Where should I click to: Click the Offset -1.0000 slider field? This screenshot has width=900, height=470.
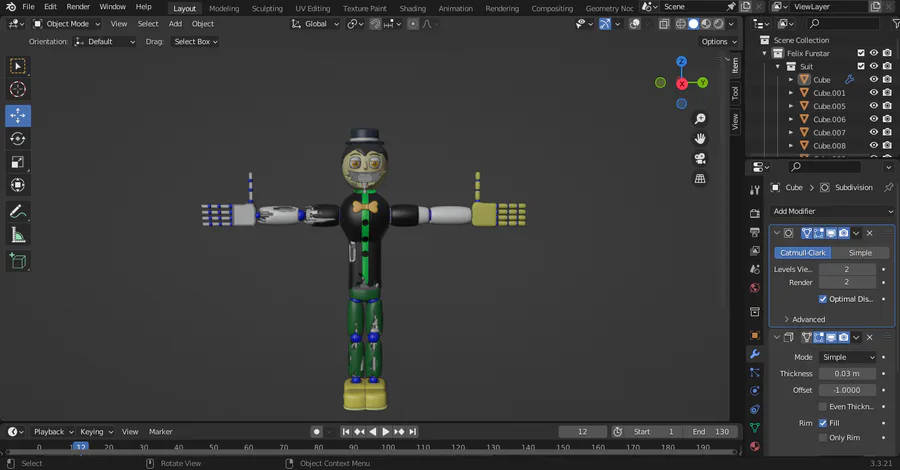click(x=847, y=390)
